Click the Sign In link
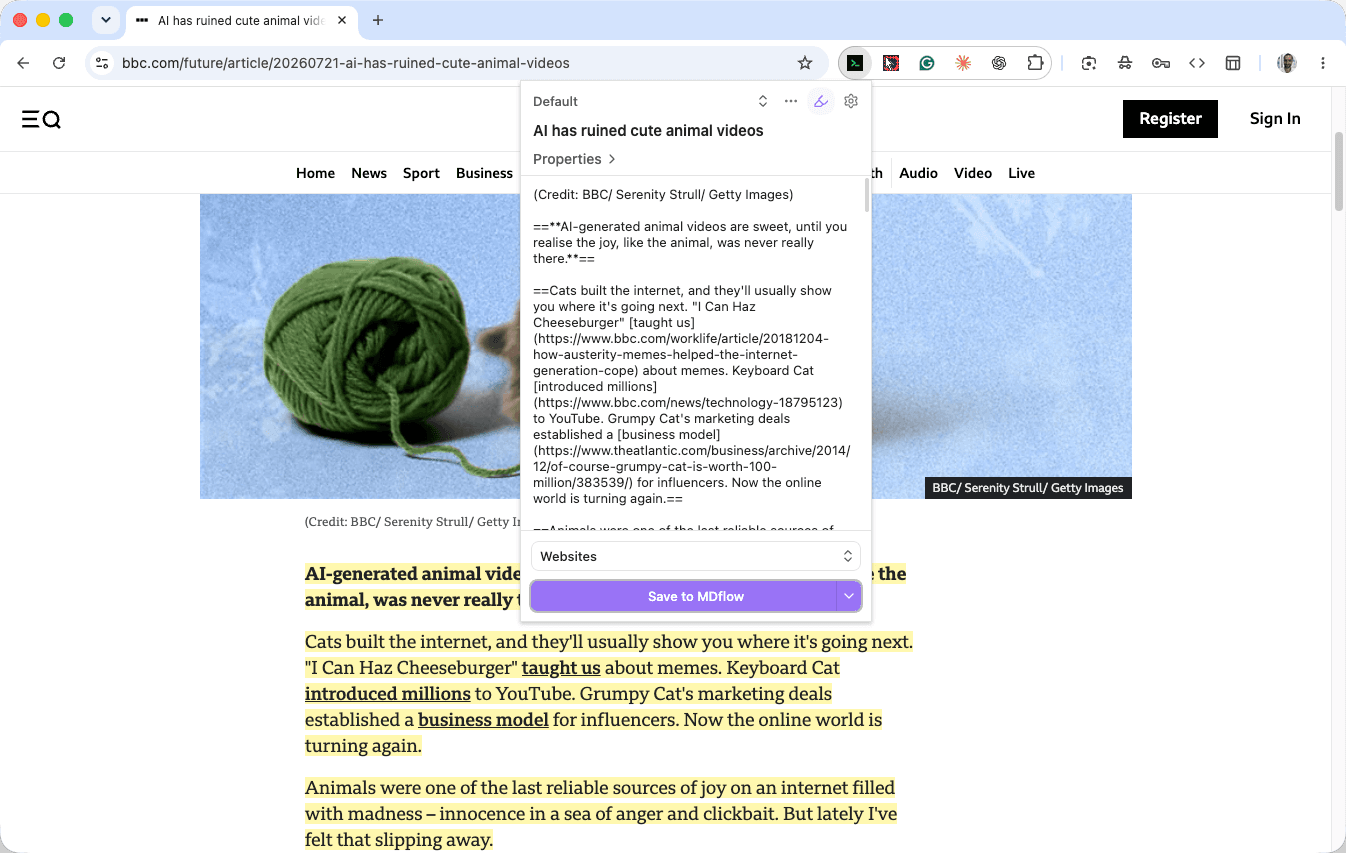This screenshot has width=1346, height=853. tap(1275, 119)
